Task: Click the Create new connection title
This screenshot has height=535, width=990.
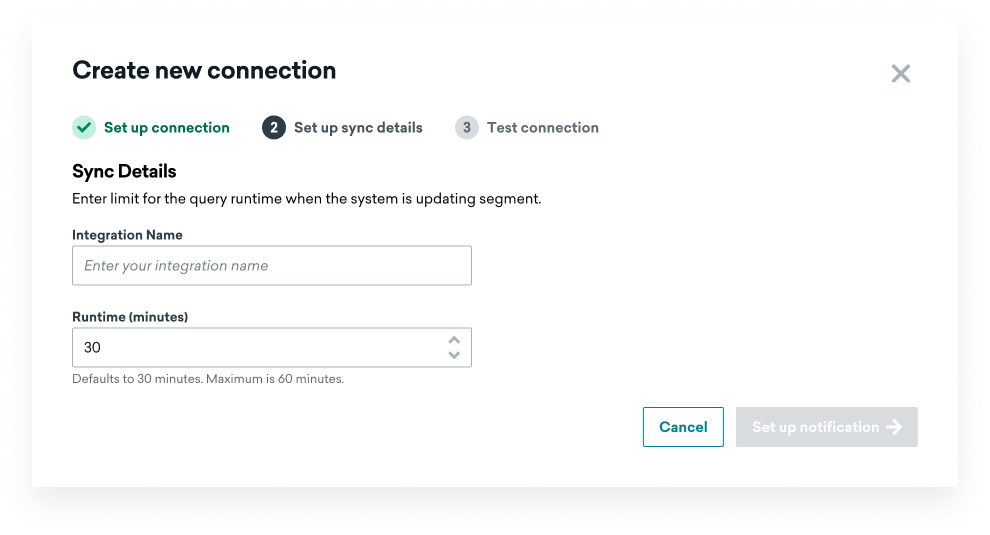Action: (x=204, y=70)
